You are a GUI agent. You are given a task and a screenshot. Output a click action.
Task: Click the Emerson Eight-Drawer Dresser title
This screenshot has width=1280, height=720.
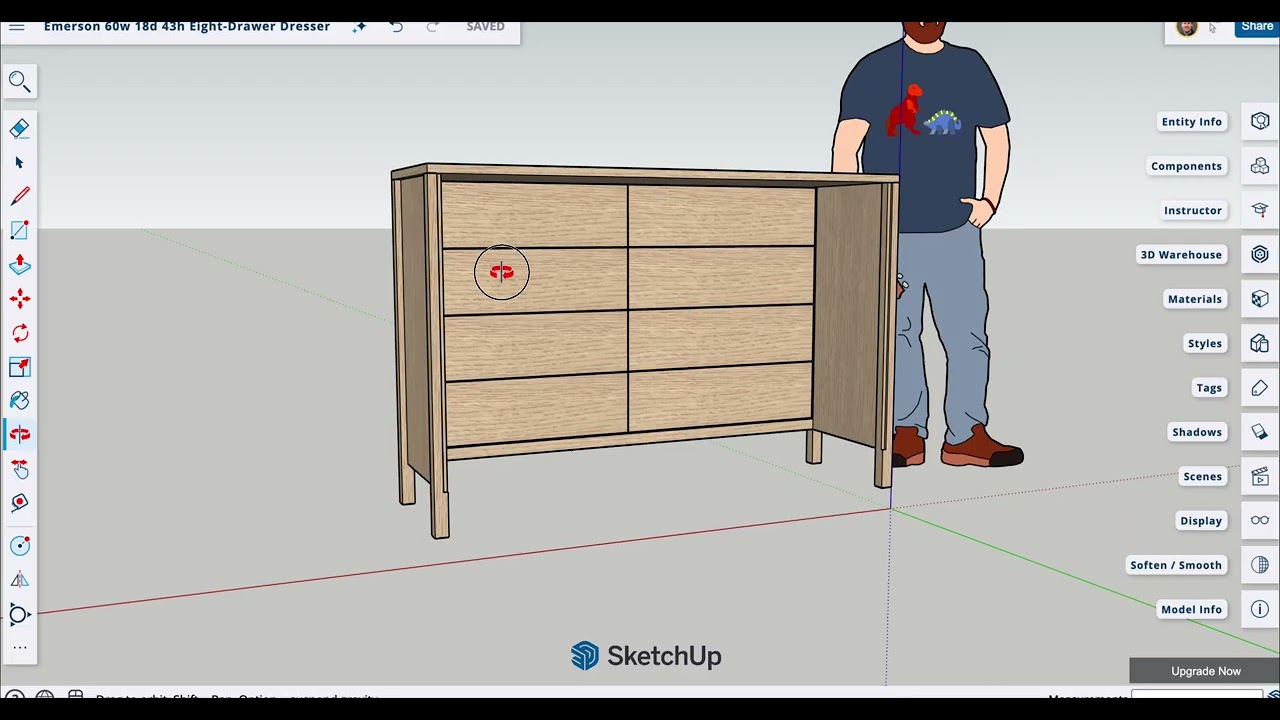(x=187, y=27)
